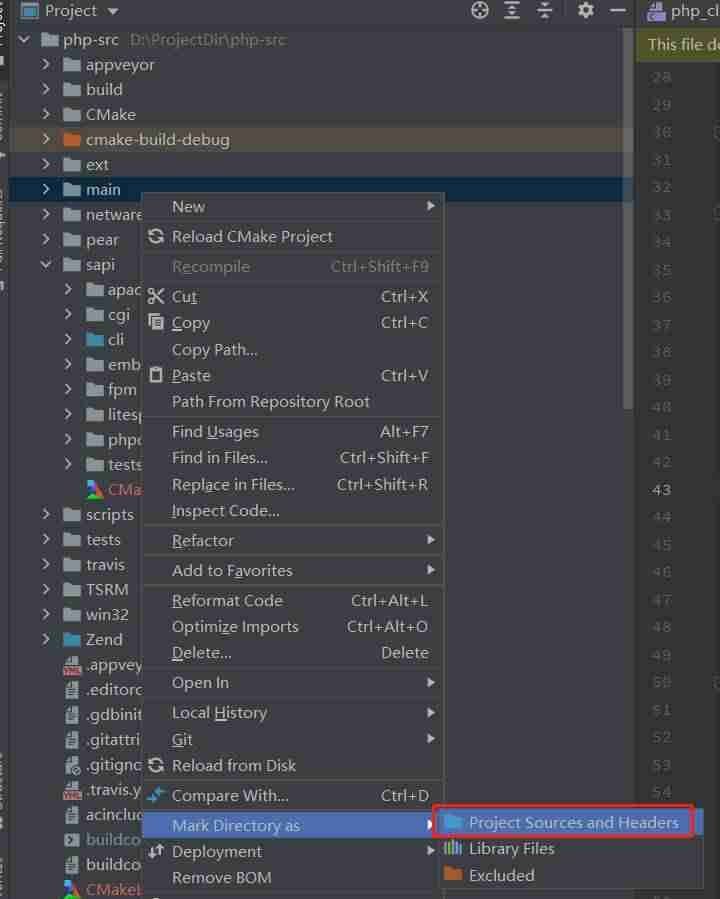The width and height of the screenshot is (720, 899).
Task: Hide the Project tool window with minus icon
Action: [618, 10]
